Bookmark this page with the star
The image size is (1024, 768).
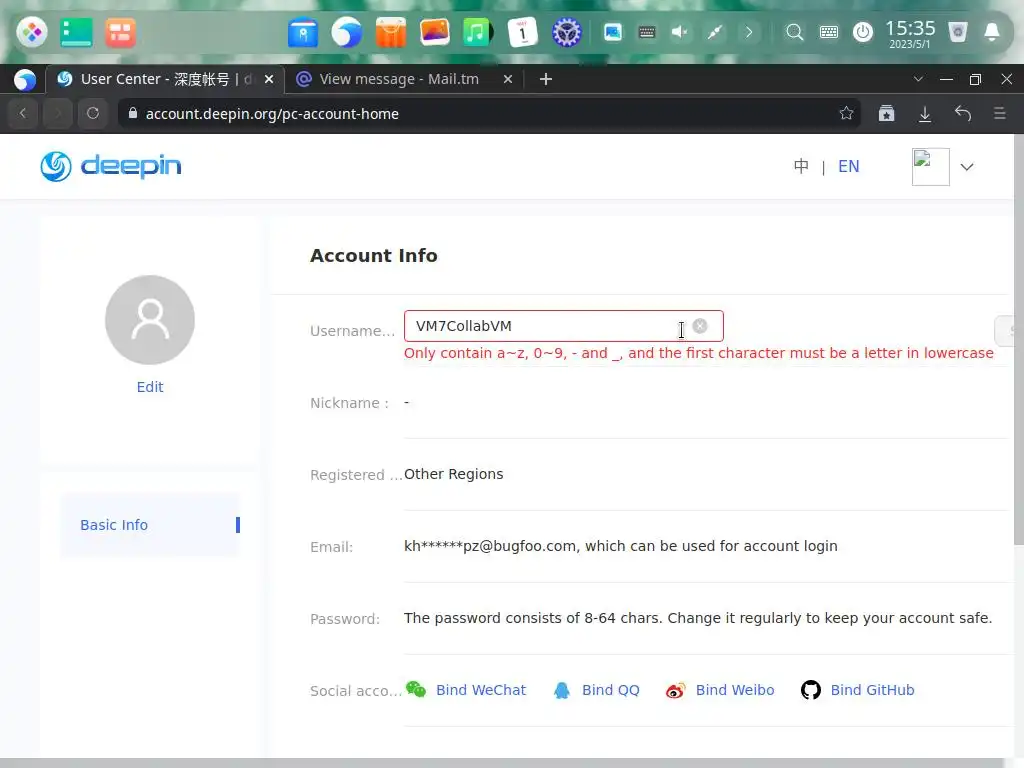846,114
